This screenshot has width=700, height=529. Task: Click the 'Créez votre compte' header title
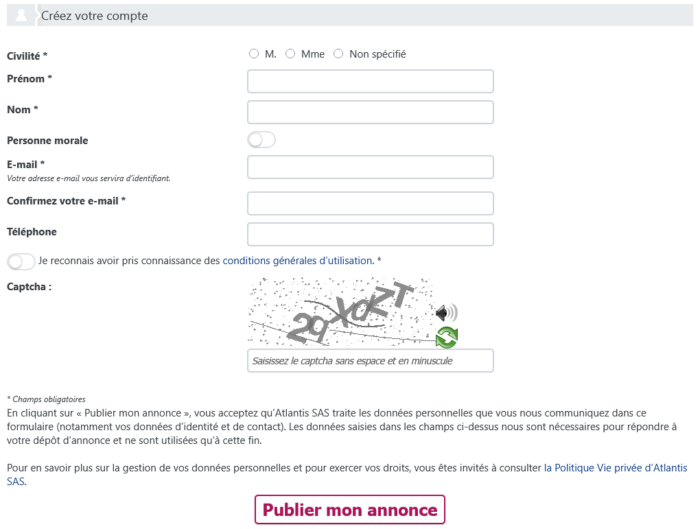click(x=94, y=16)
